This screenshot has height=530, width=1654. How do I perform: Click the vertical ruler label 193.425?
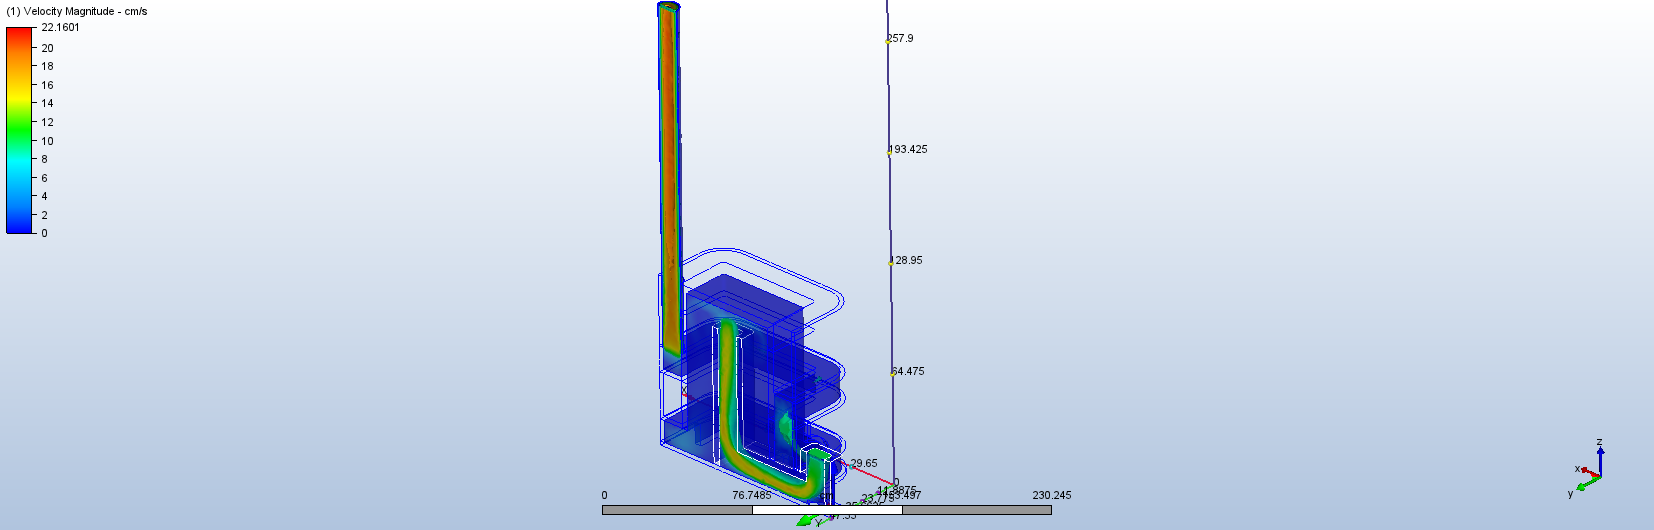(x=908, y=149)
